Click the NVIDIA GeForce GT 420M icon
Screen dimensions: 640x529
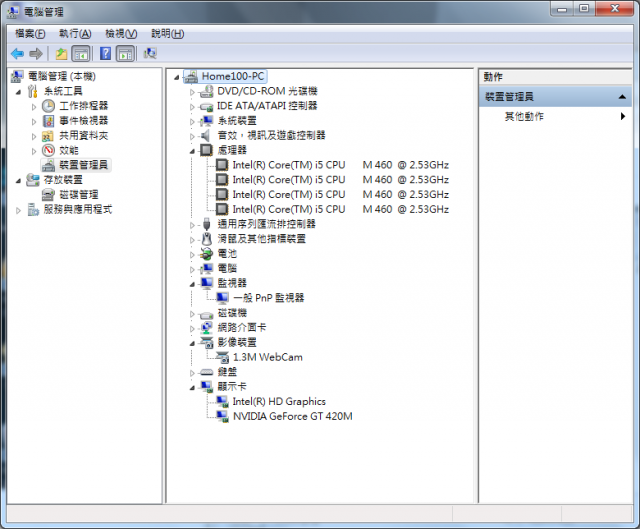(x=222, y=416)
